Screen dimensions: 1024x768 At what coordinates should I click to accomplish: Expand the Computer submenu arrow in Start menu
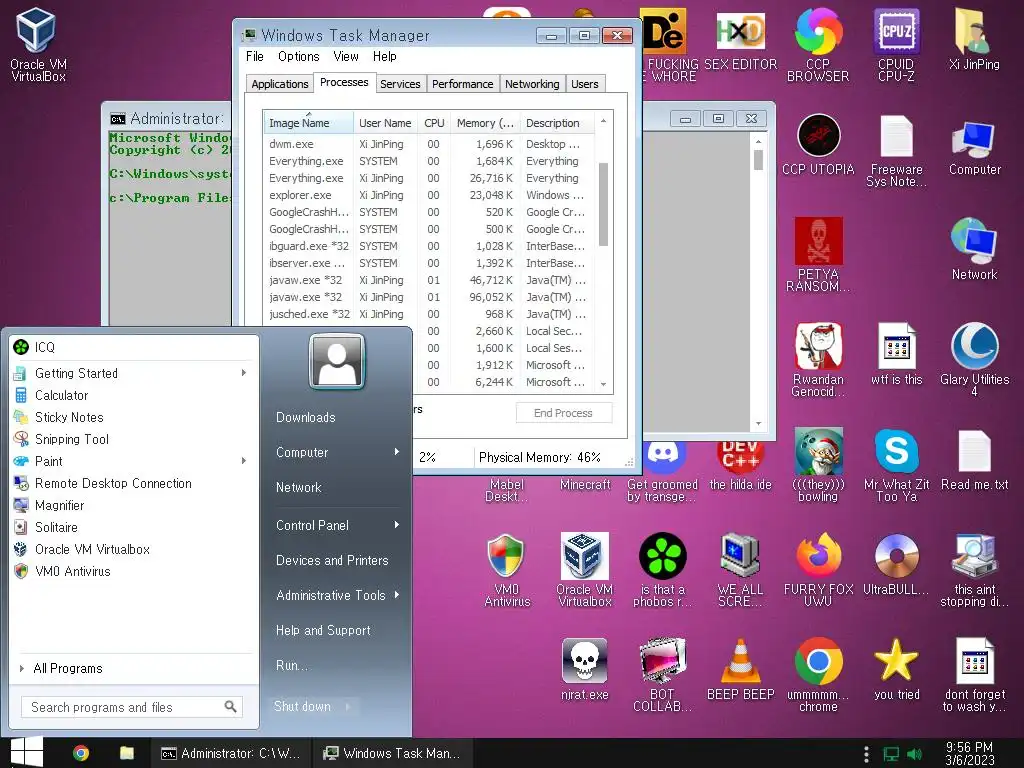pyautogui.click(x=396, y=451)
